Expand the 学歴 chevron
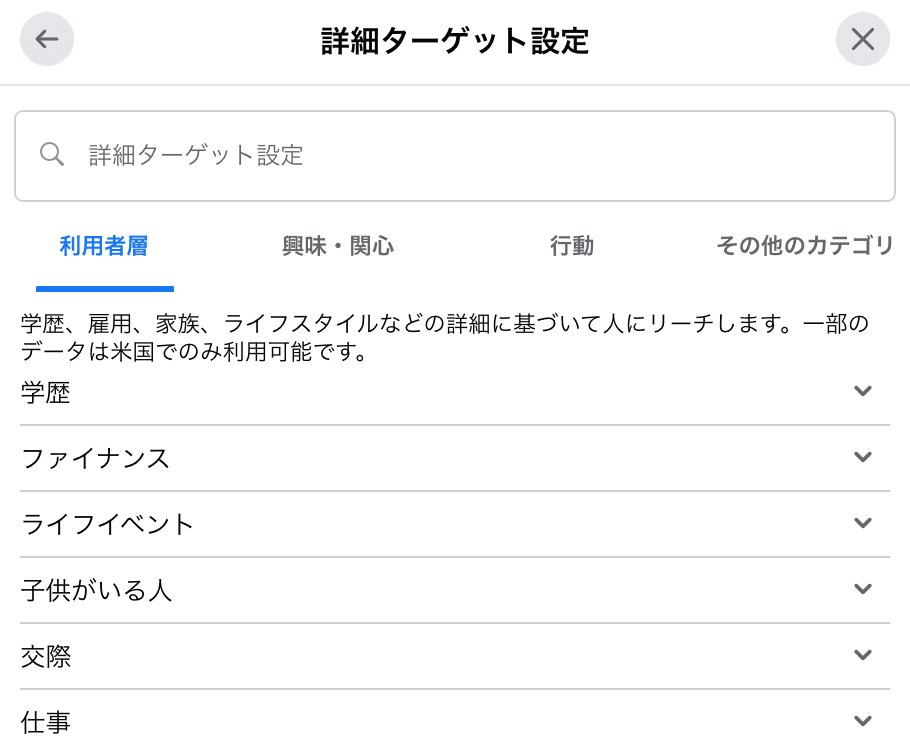This screenshot has height=750, width=910. pos(863,391)
